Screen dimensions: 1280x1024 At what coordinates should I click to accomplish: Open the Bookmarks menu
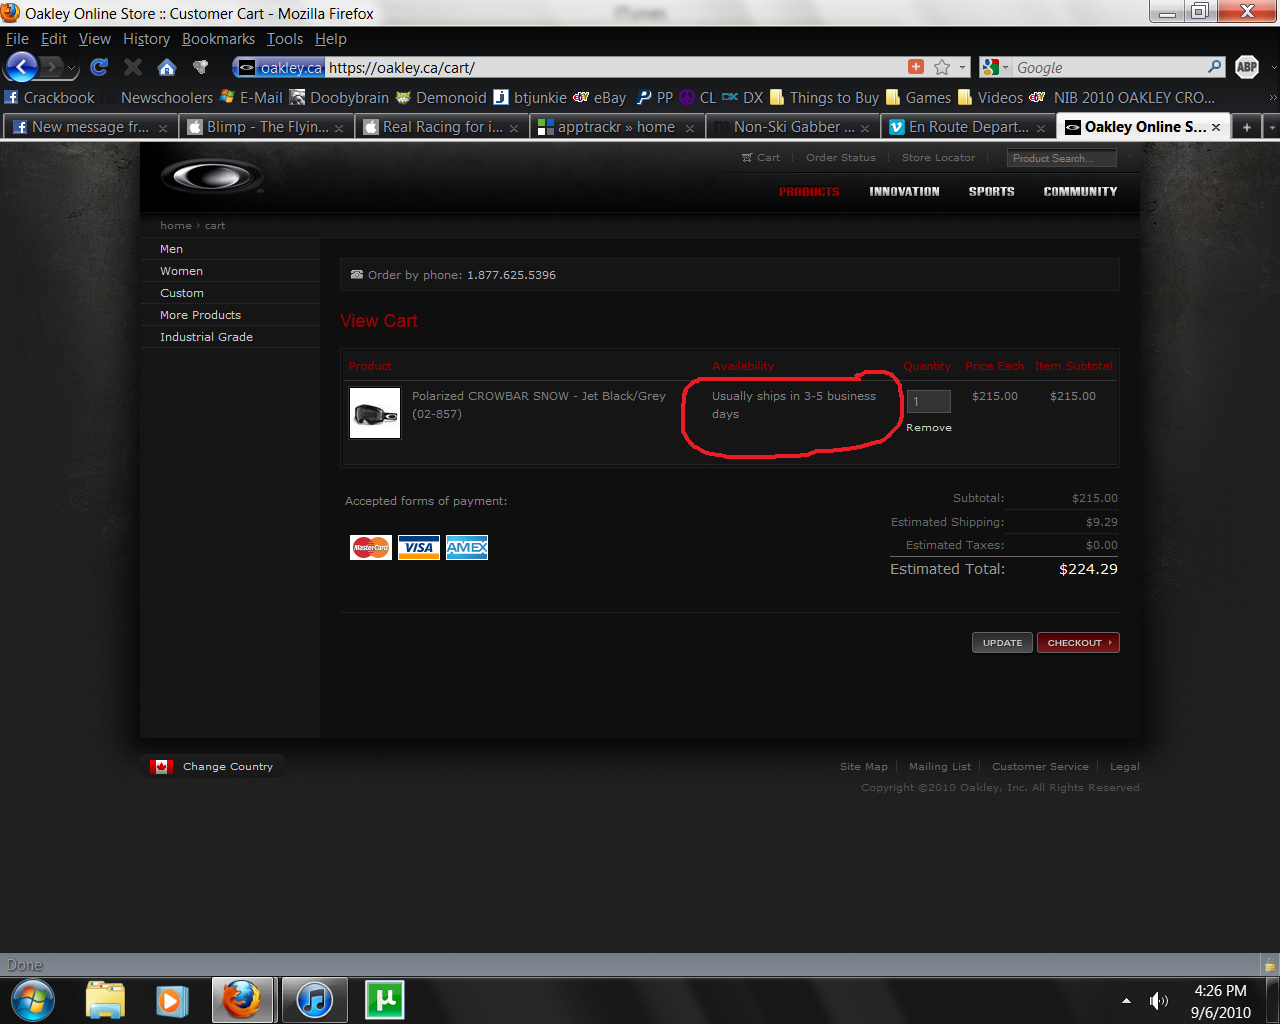(x=218, y=39)
